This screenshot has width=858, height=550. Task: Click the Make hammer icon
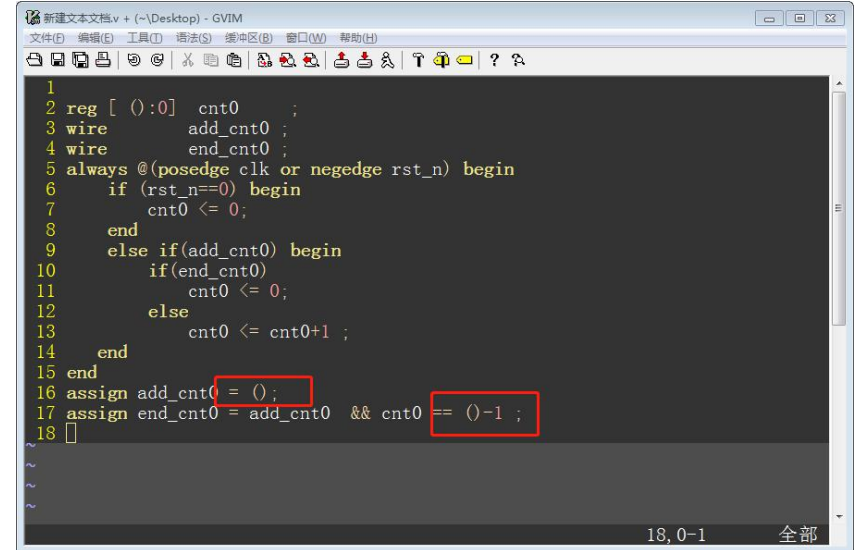click(418, 60)
